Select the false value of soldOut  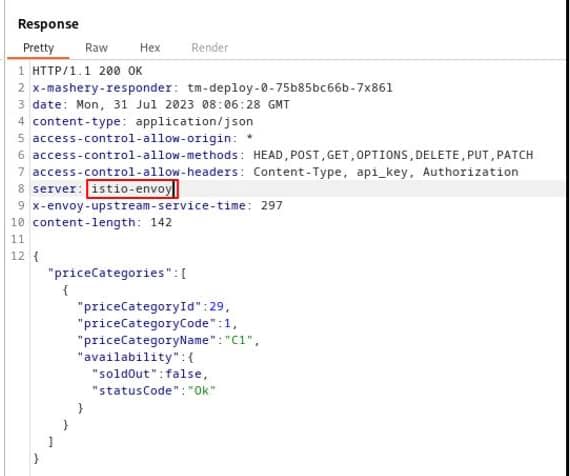click(x=184, y=374)
